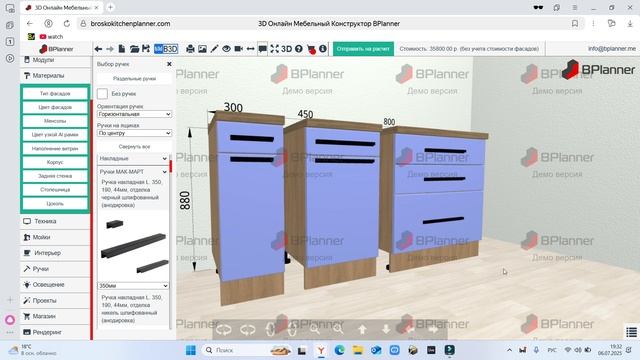This screenshot has height=360, width=640.
Task: Open the 'Ориентация ручек' Горизонтальная dropdown
Action: tap(134, 114)
